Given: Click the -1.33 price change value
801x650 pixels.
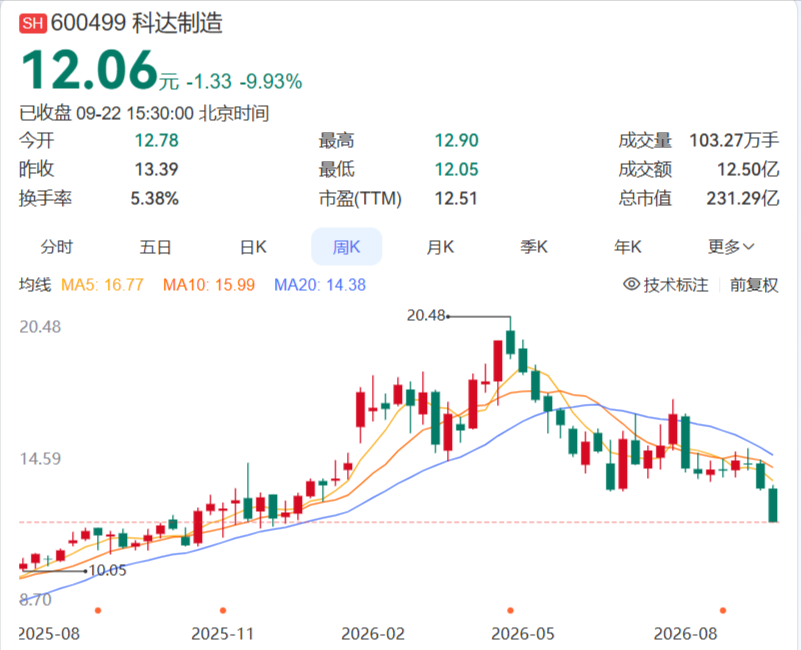Looking at the screenshot, I should [x=209, y=82].
